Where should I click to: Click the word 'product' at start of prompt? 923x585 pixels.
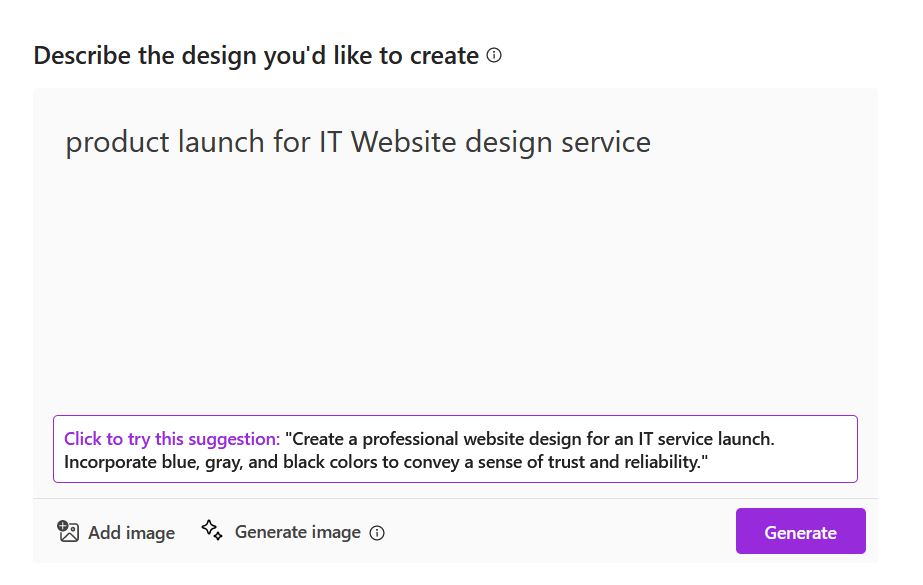[x=117, y=144]
